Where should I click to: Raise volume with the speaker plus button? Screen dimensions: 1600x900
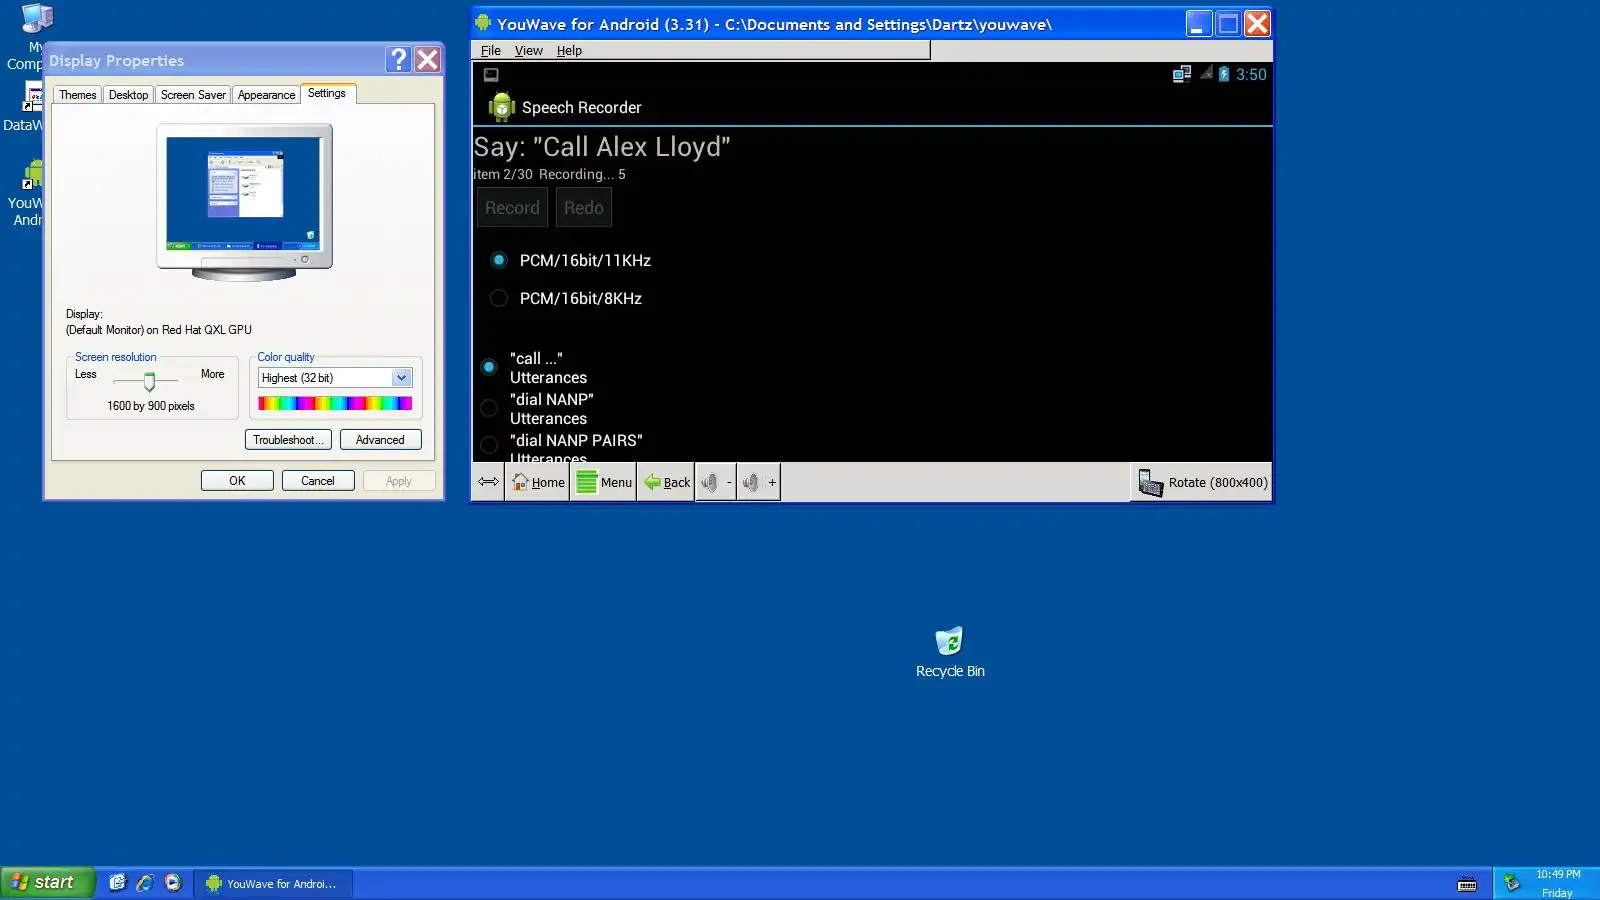click(759, 482)
